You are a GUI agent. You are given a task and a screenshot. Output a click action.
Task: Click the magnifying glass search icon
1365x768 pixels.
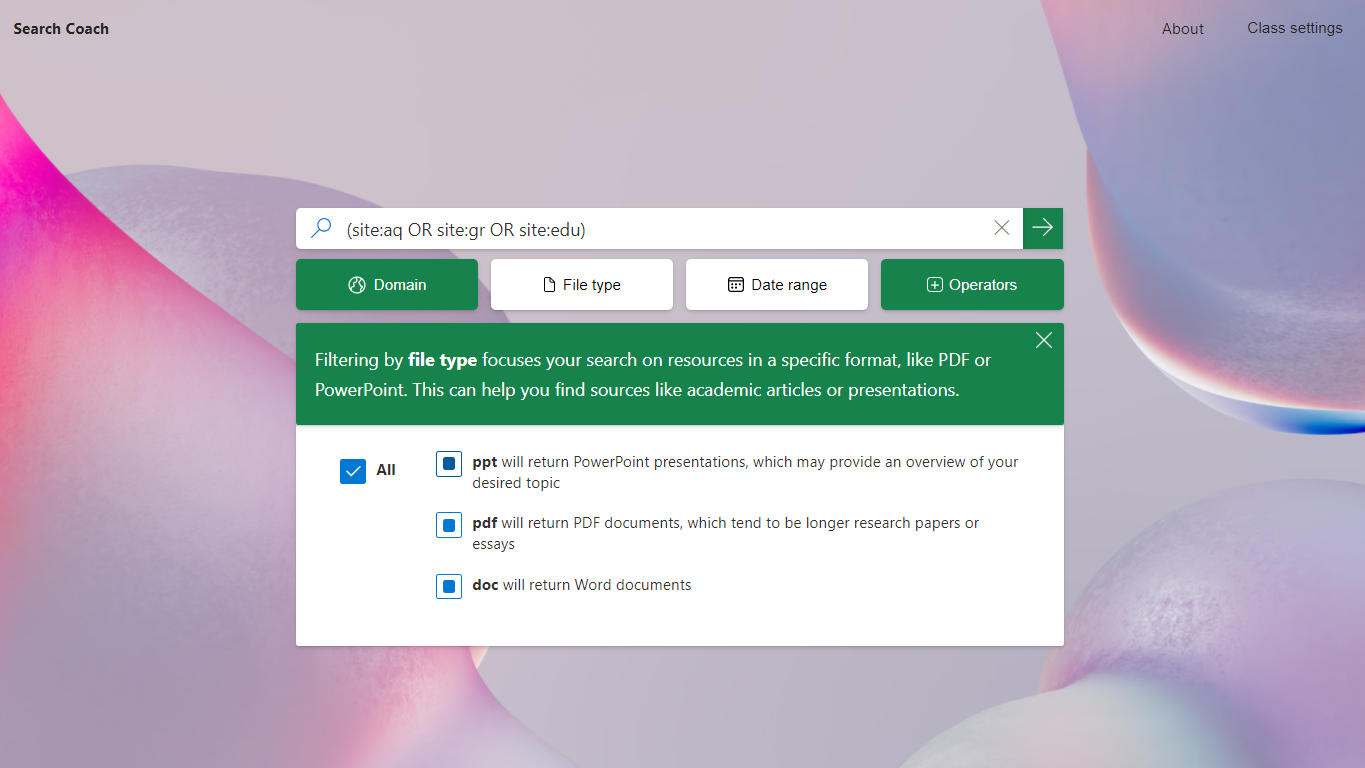321,229
